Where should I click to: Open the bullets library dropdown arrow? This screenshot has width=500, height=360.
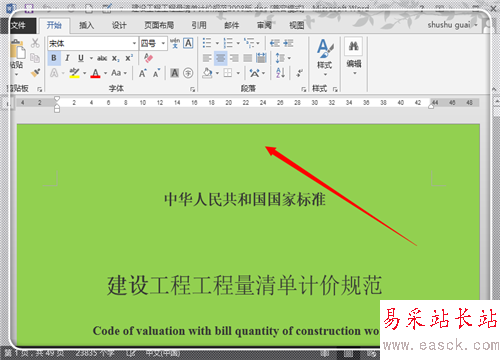click(217, 43)
